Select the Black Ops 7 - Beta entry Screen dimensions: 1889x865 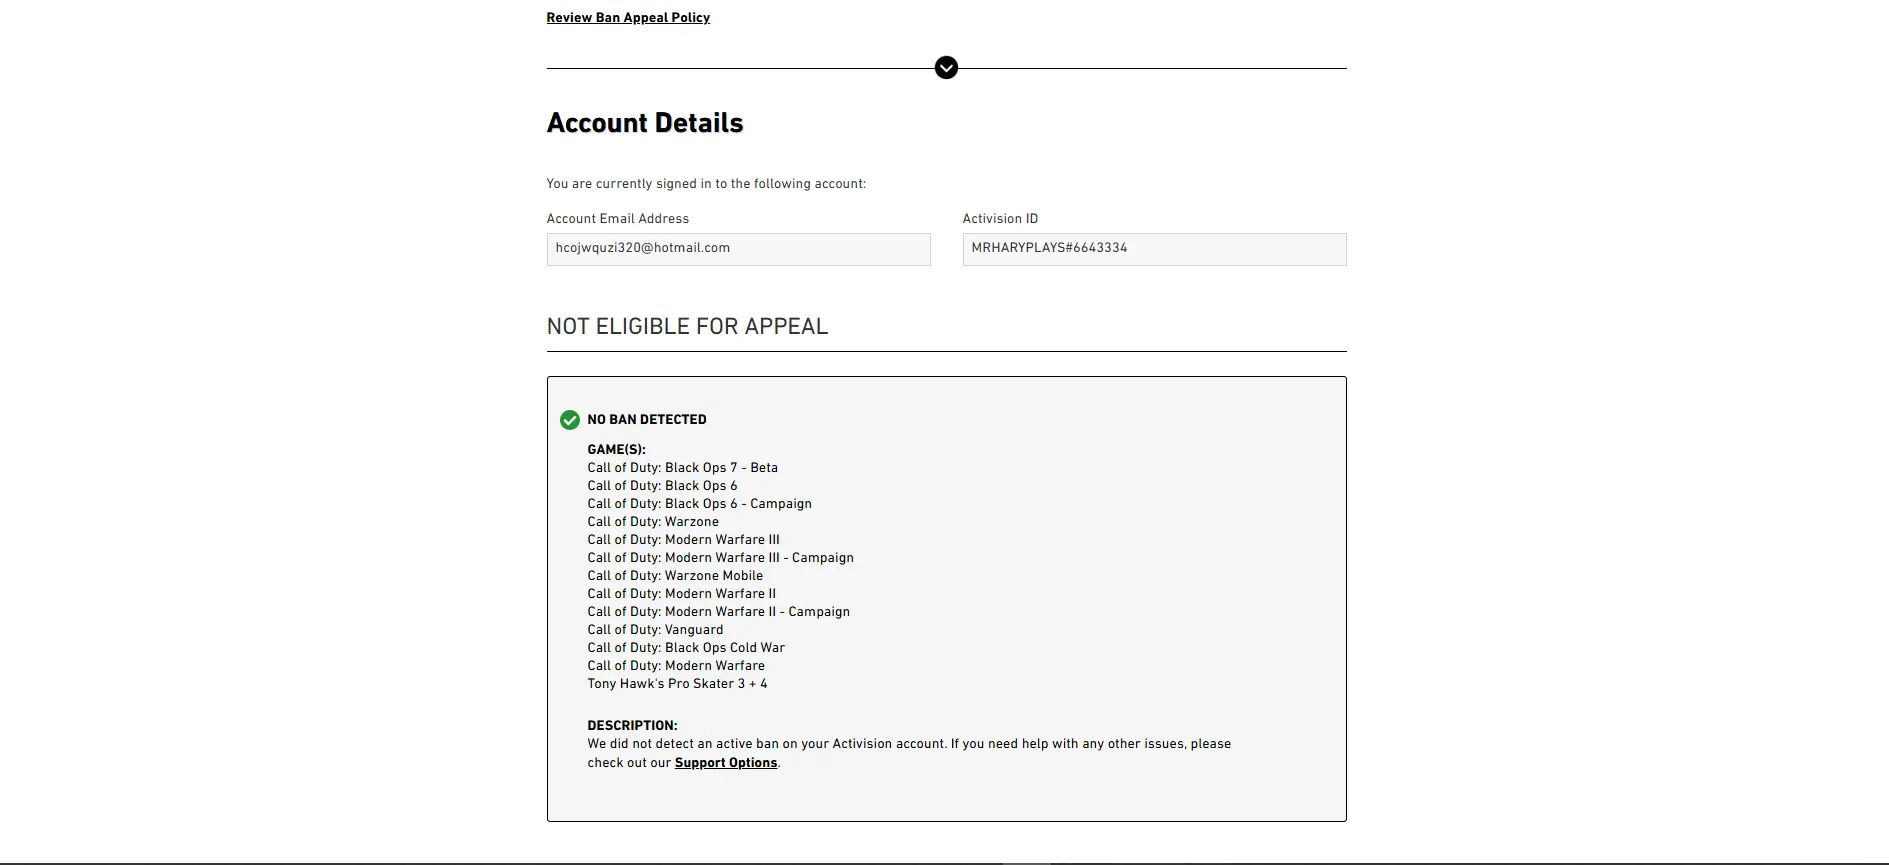pos(682,468)
